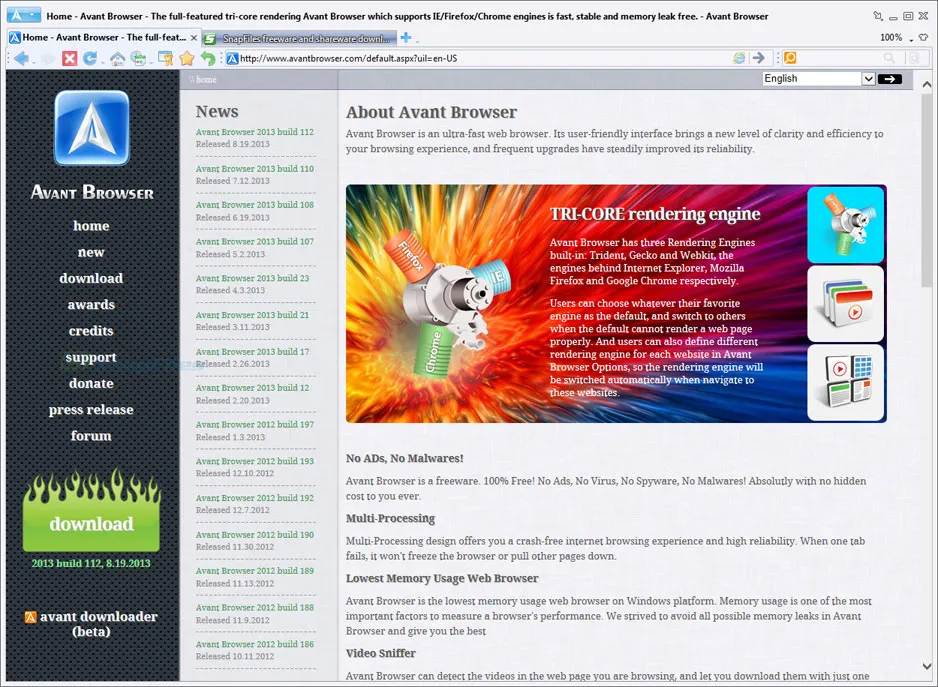
Task: Go back with the blue Back arrow
Action: pos(21,58)
